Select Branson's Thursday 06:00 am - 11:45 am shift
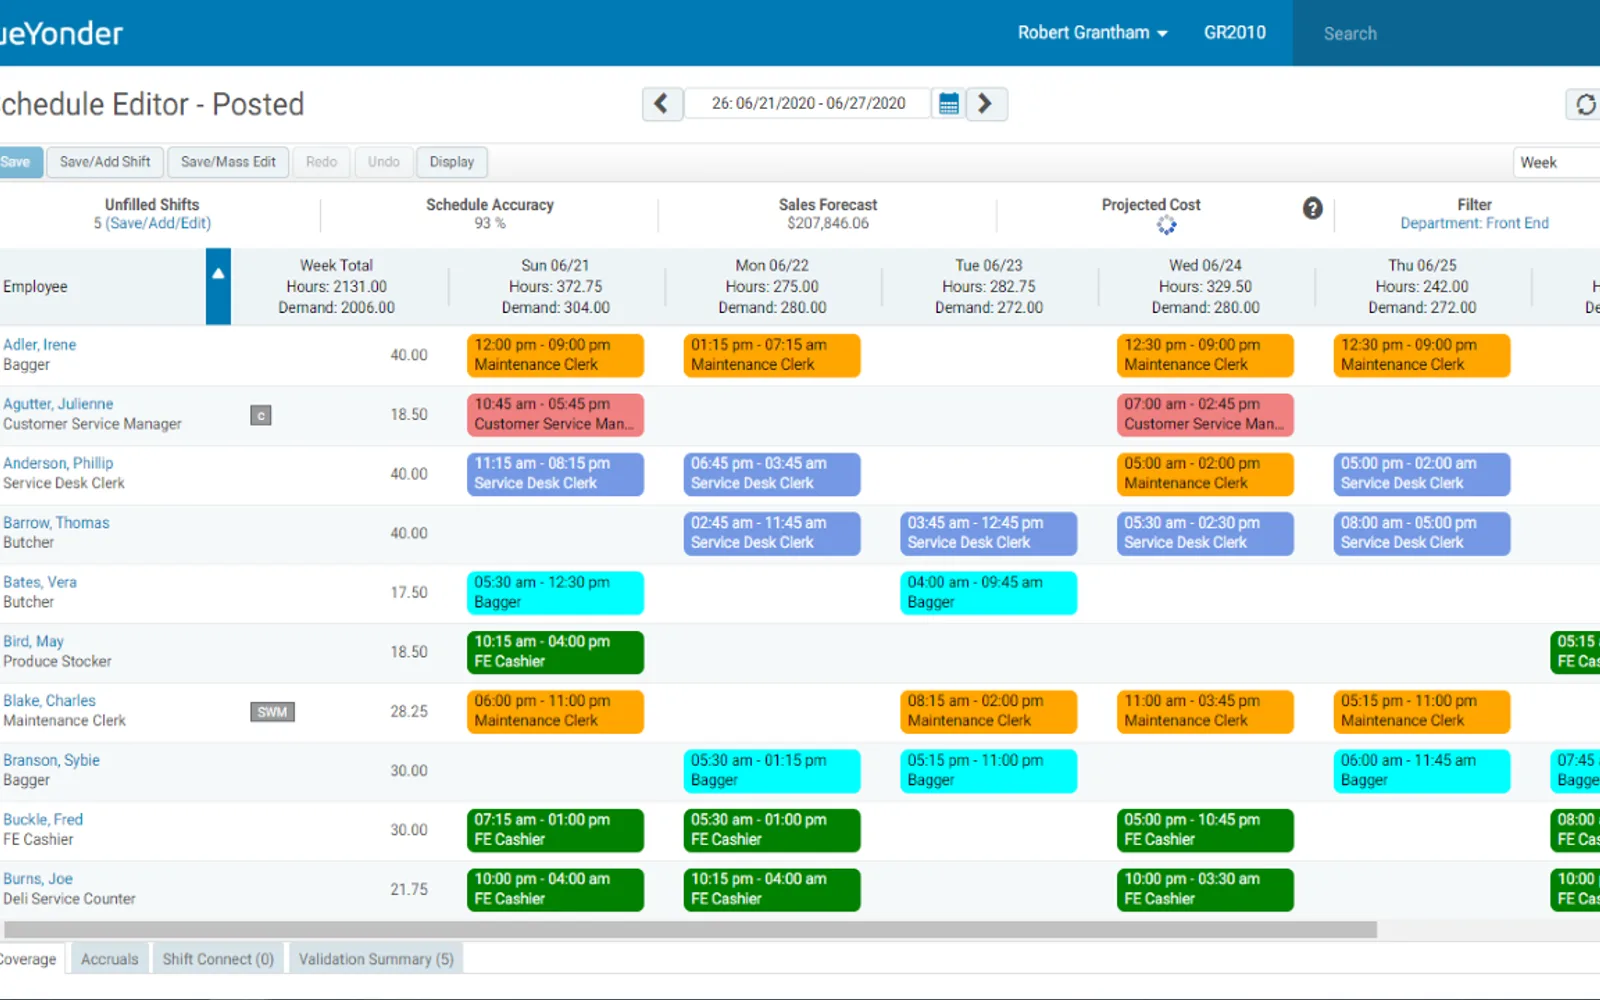 (x=1422, y=771)
